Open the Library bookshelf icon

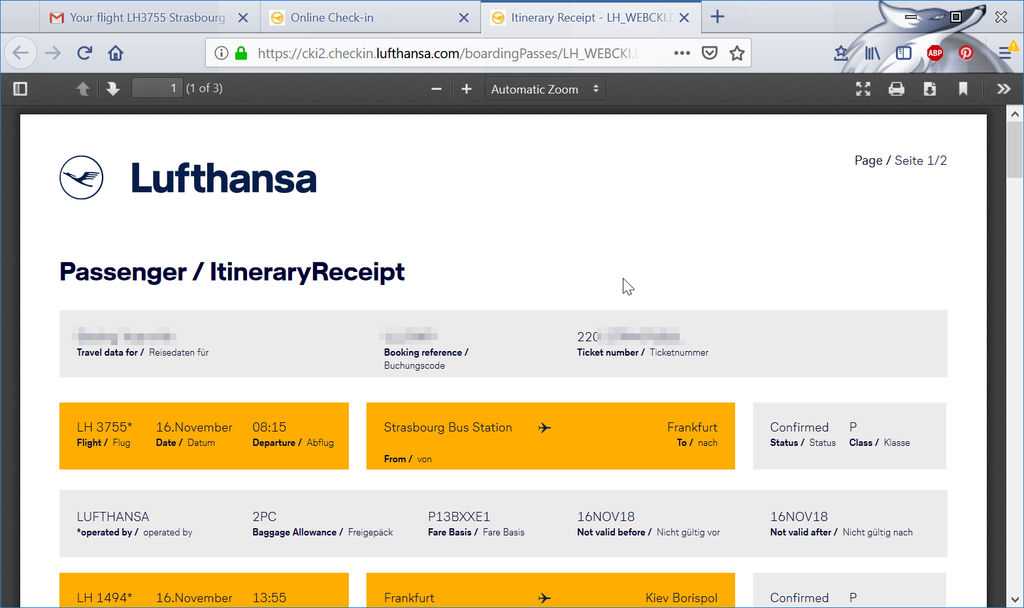(x=872, y=53)
